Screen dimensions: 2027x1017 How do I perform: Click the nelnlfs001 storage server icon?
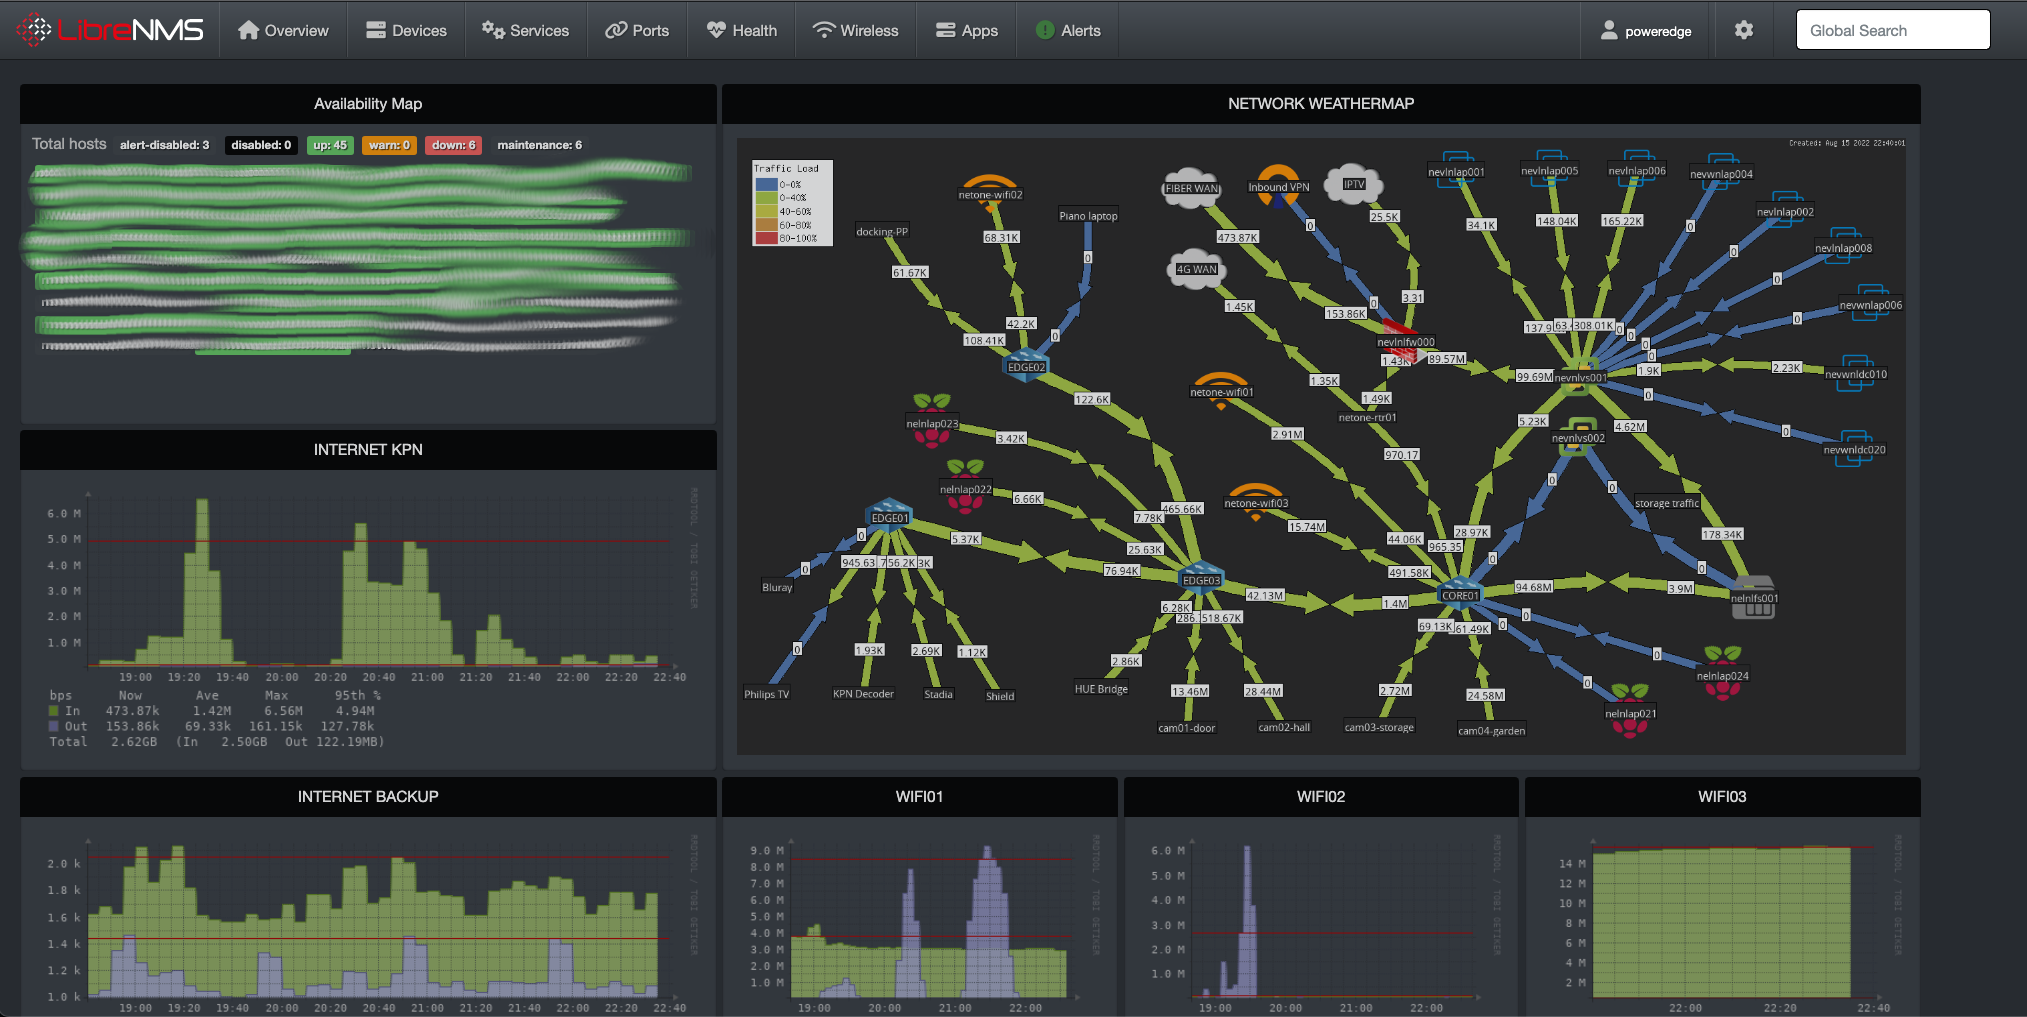click(1754, 597)
